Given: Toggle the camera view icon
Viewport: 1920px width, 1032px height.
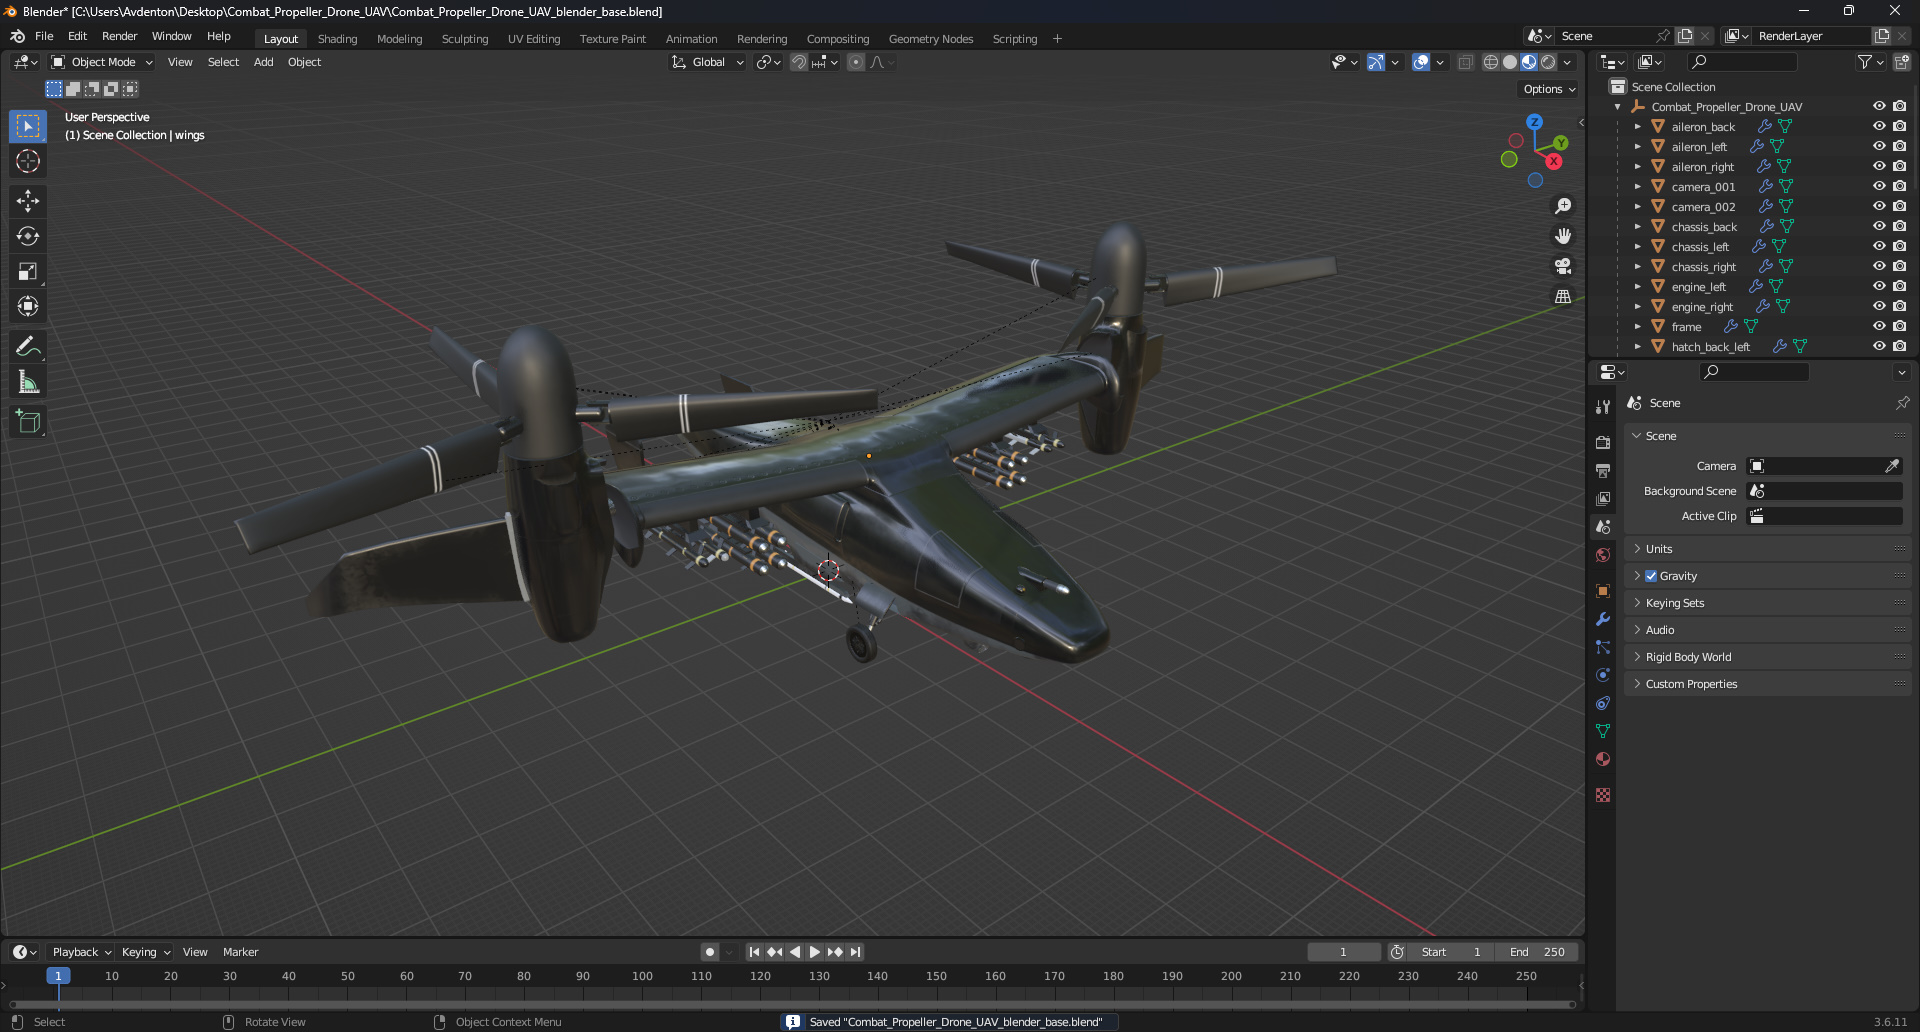Looking at the screenshot, I should tap(1563, 266).
